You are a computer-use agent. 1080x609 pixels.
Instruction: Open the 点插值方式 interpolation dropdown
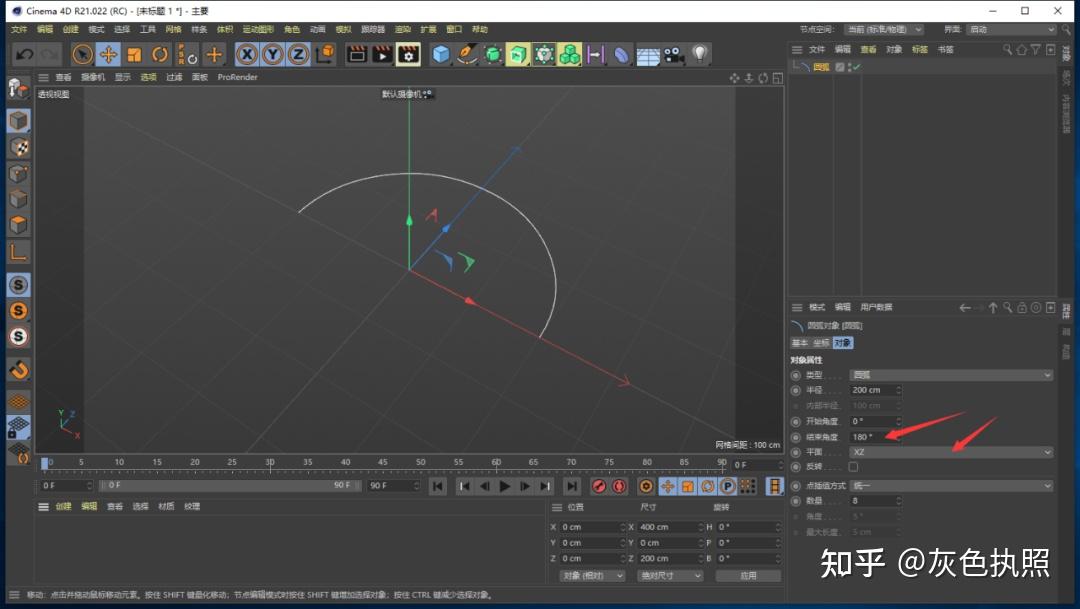point(951,486)
